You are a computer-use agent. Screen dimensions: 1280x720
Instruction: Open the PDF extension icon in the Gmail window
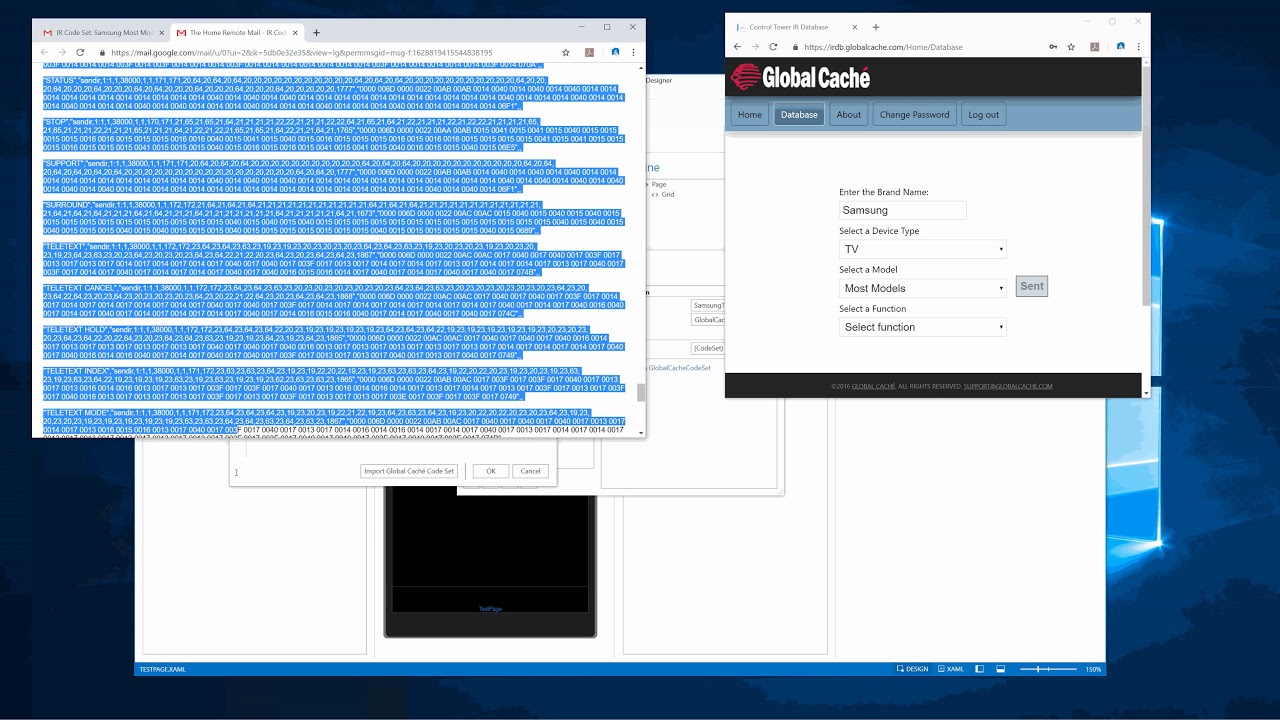click(x=590, y=52)
